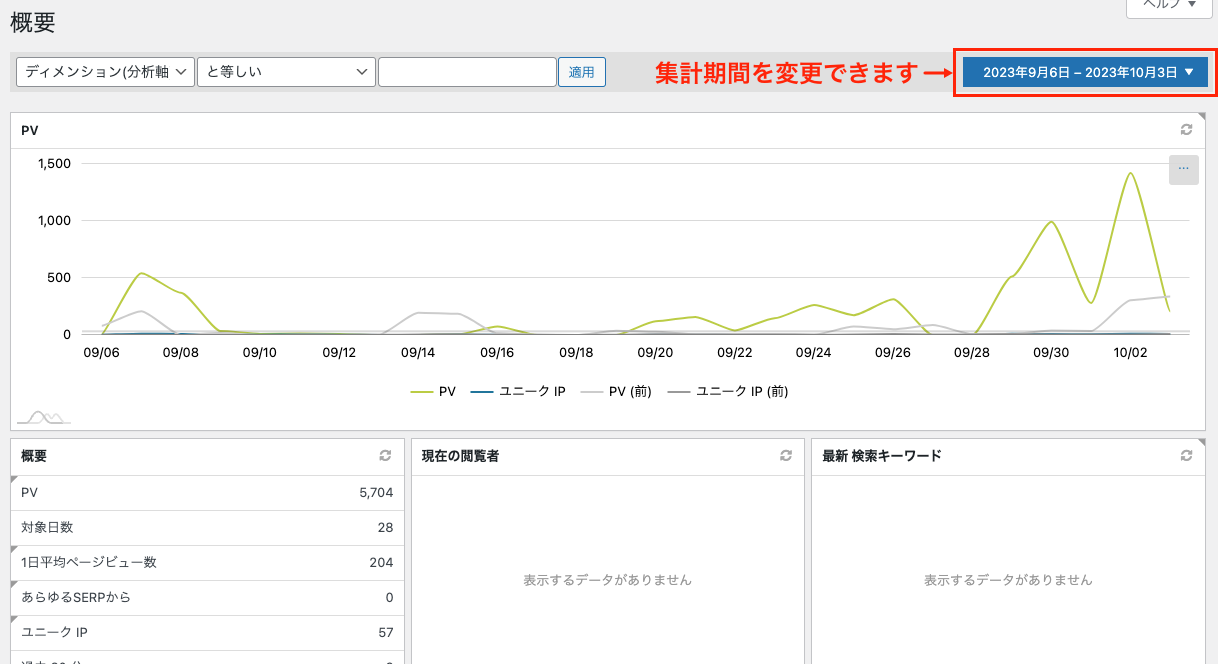1218x664 pixels.
Task: Refresh the 現在の閲覧者 panel
Action: 786,456
